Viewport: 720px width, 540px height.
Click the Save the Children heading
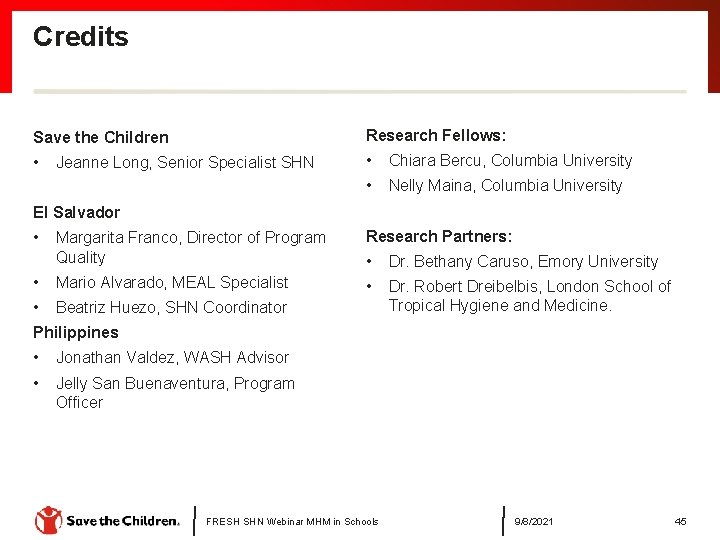pyautogui.click(x=101, y=137)
